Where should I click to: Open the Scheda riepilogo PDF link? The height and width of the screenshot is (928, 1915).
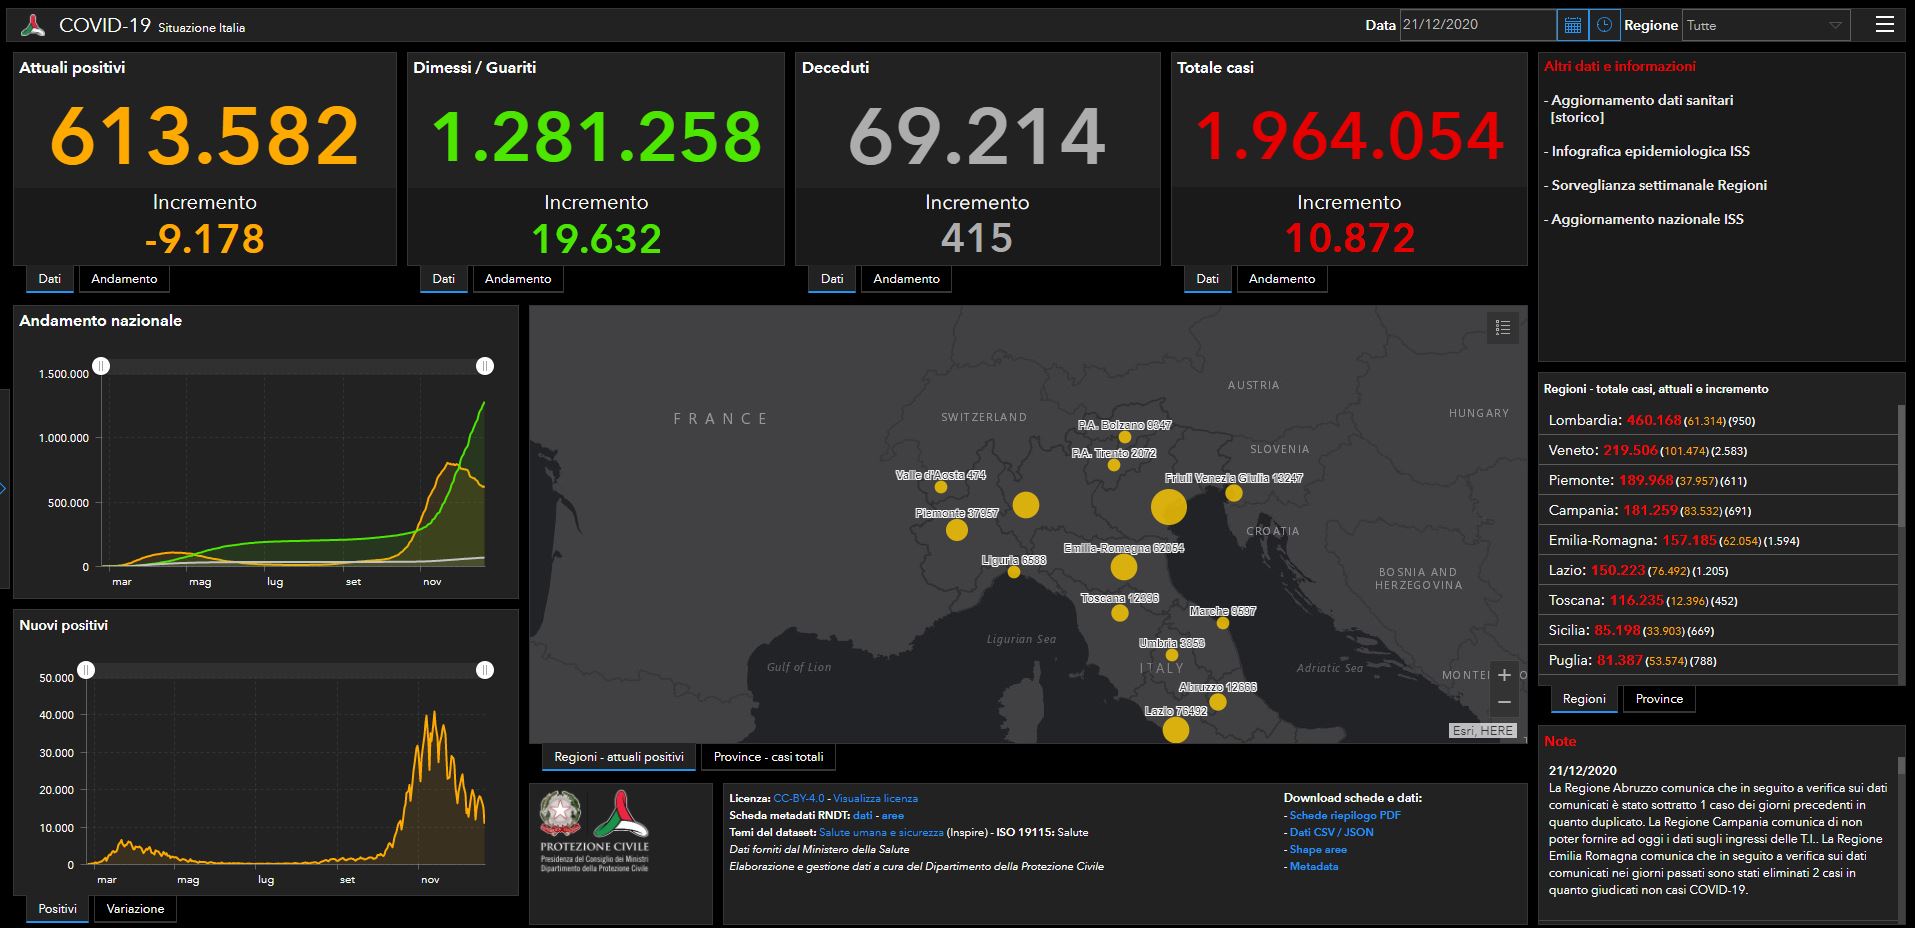(x=1345, y=815)
